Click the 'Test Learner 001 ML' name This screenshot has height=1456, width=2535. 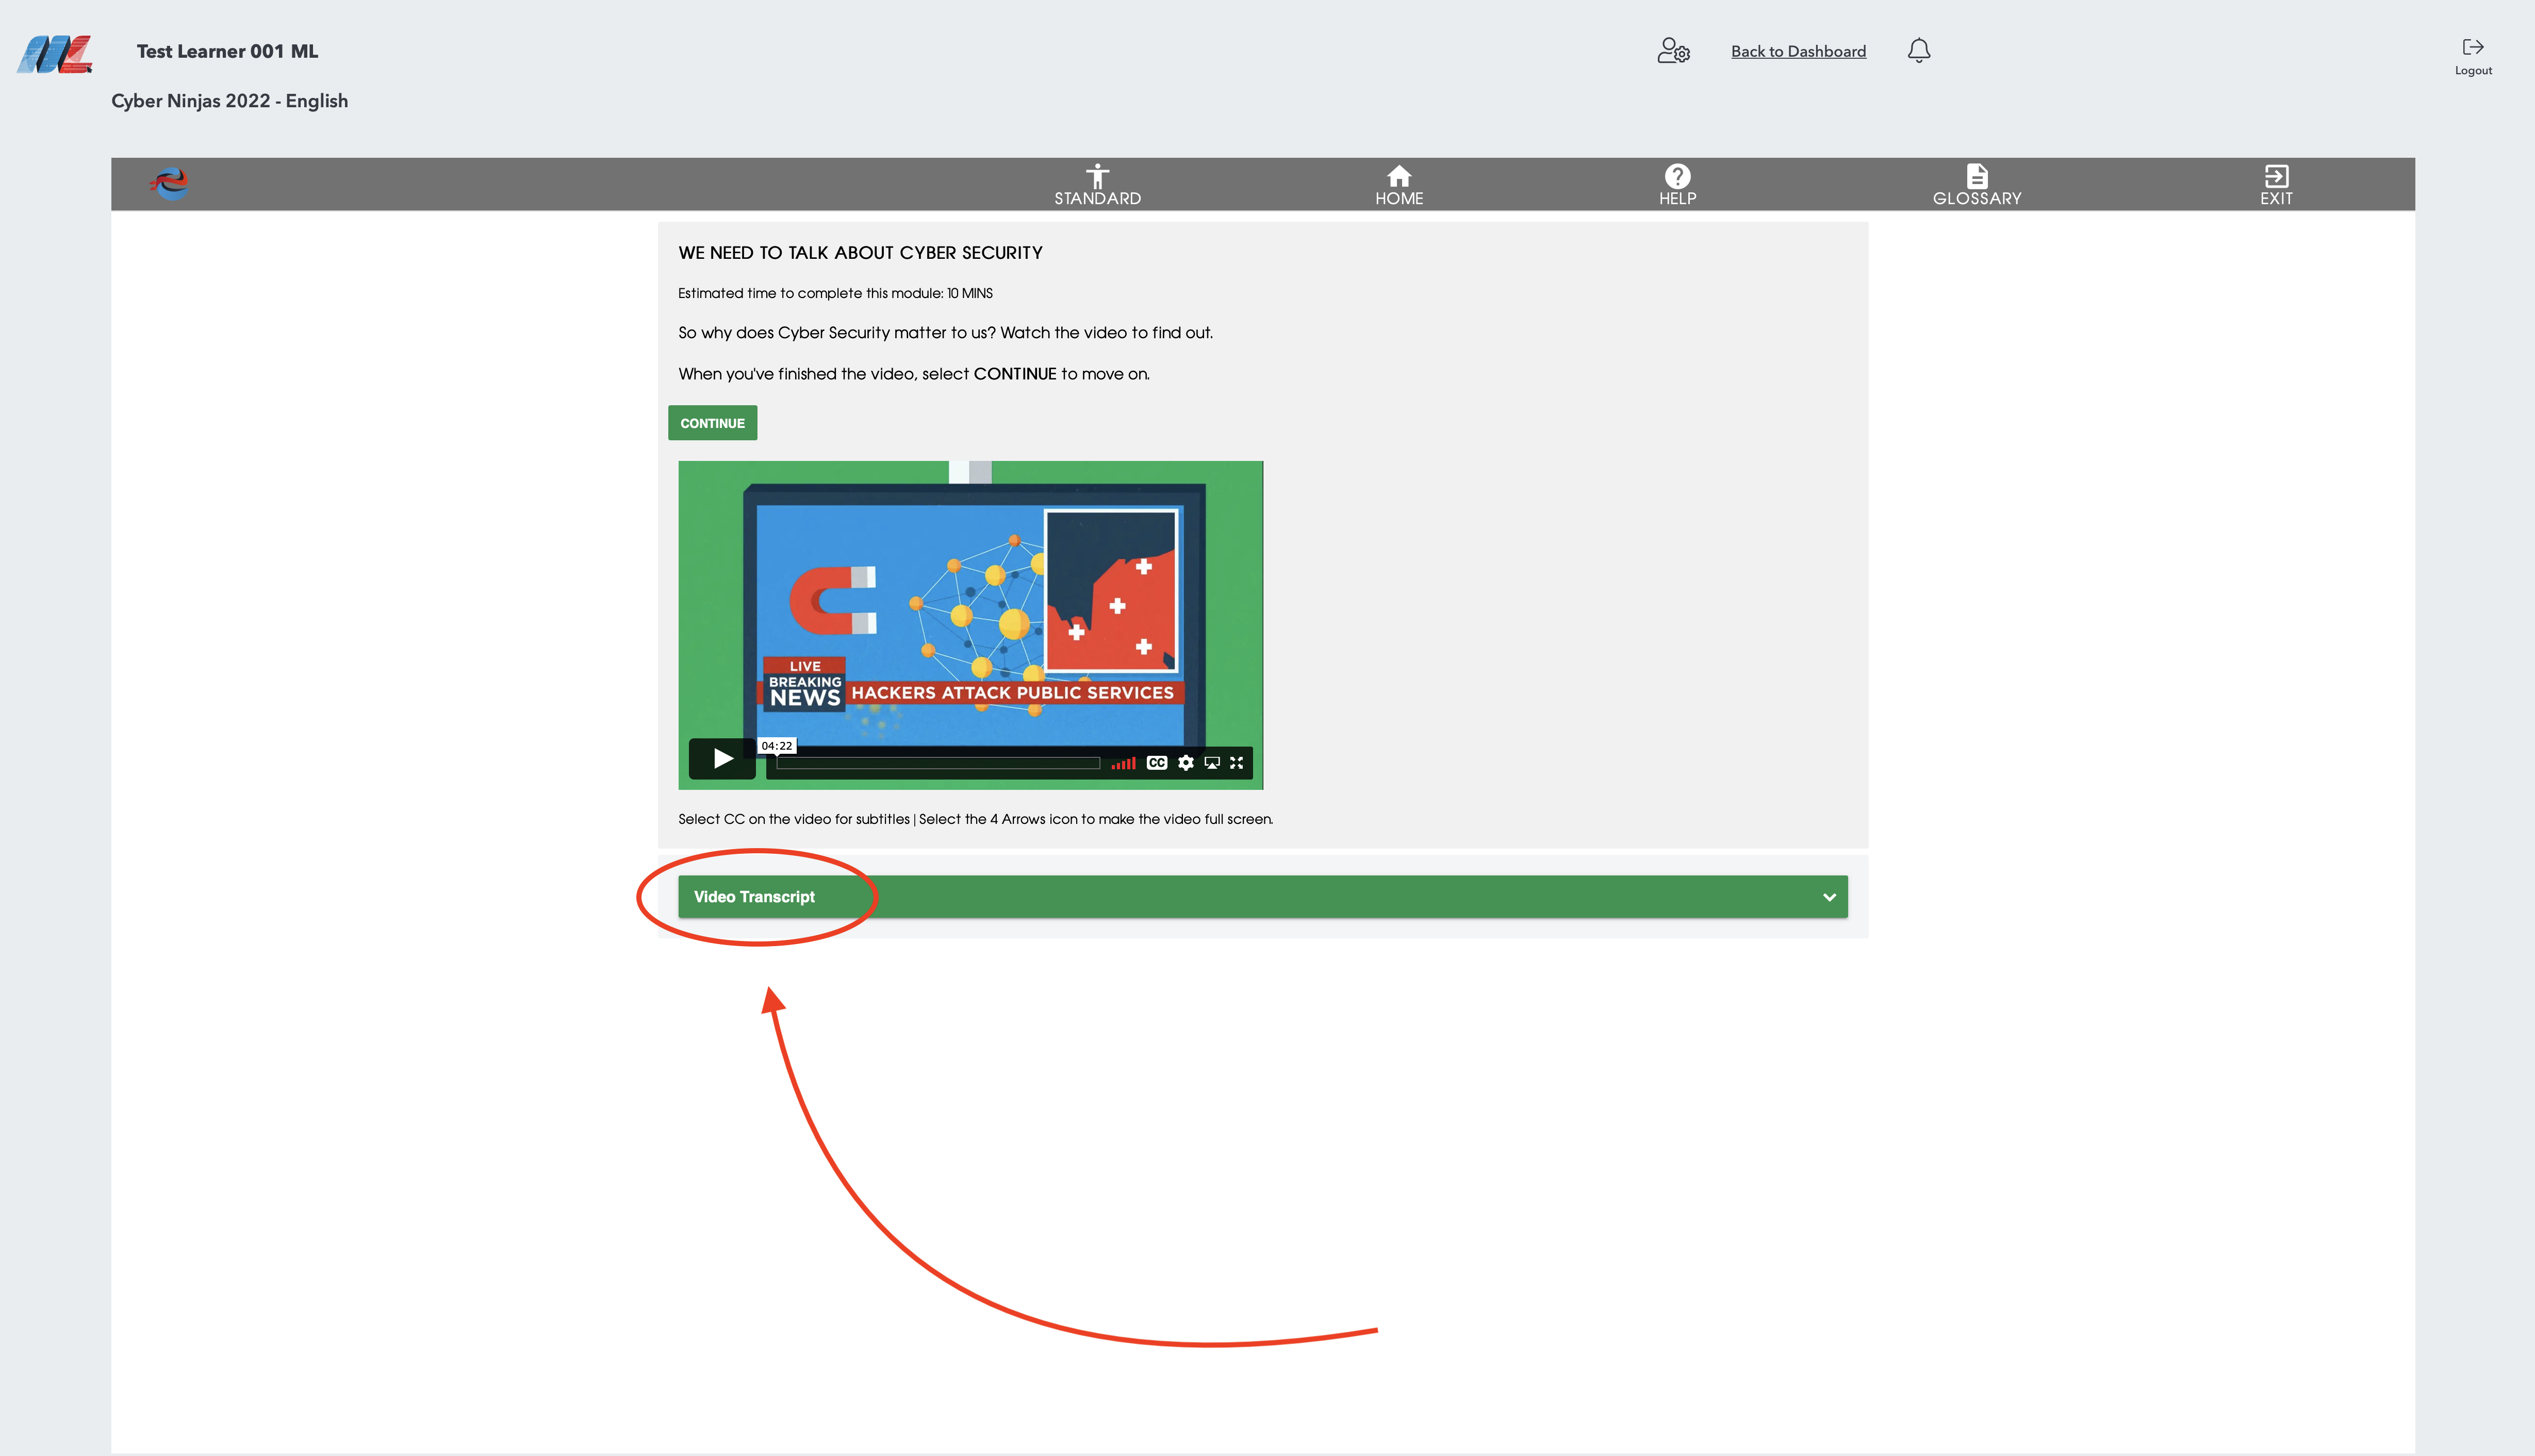[x=227, y=51]
